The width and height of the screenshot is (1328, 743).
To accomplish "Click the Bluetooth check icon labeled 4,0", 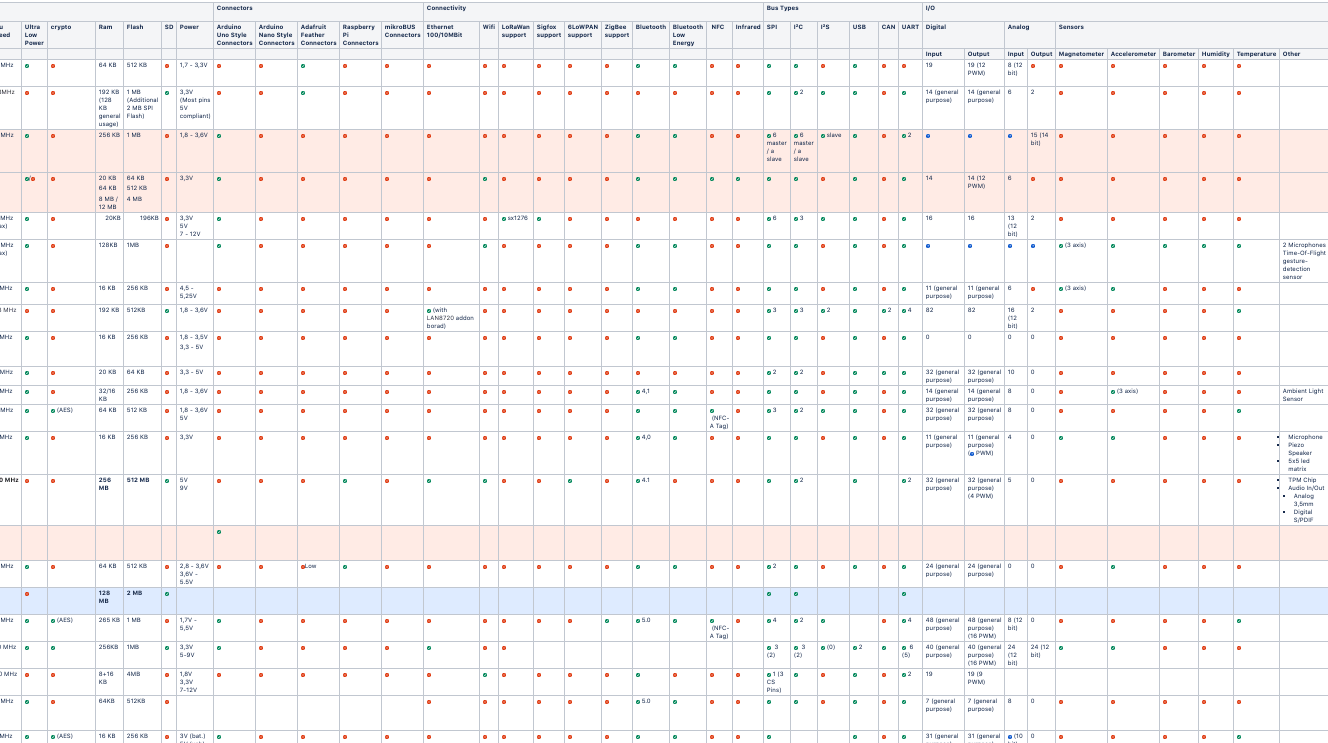I will pyautogui.click(x=637, y=438).
